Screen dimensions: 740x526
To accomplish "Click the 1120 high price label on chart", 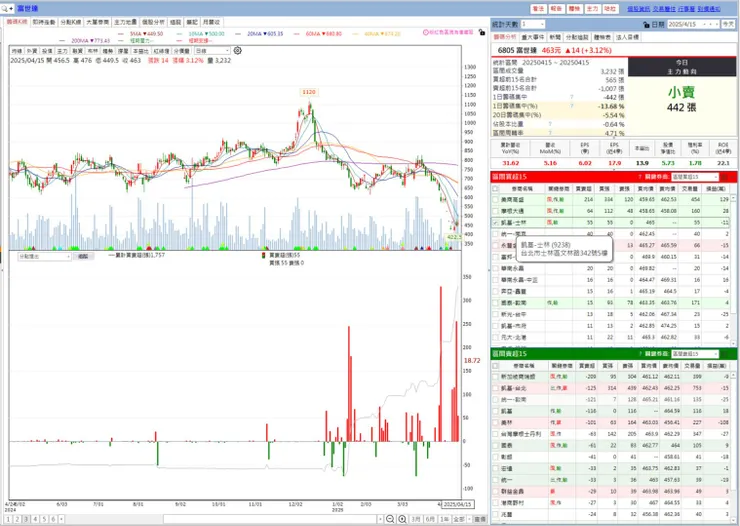I will [309, 92].
